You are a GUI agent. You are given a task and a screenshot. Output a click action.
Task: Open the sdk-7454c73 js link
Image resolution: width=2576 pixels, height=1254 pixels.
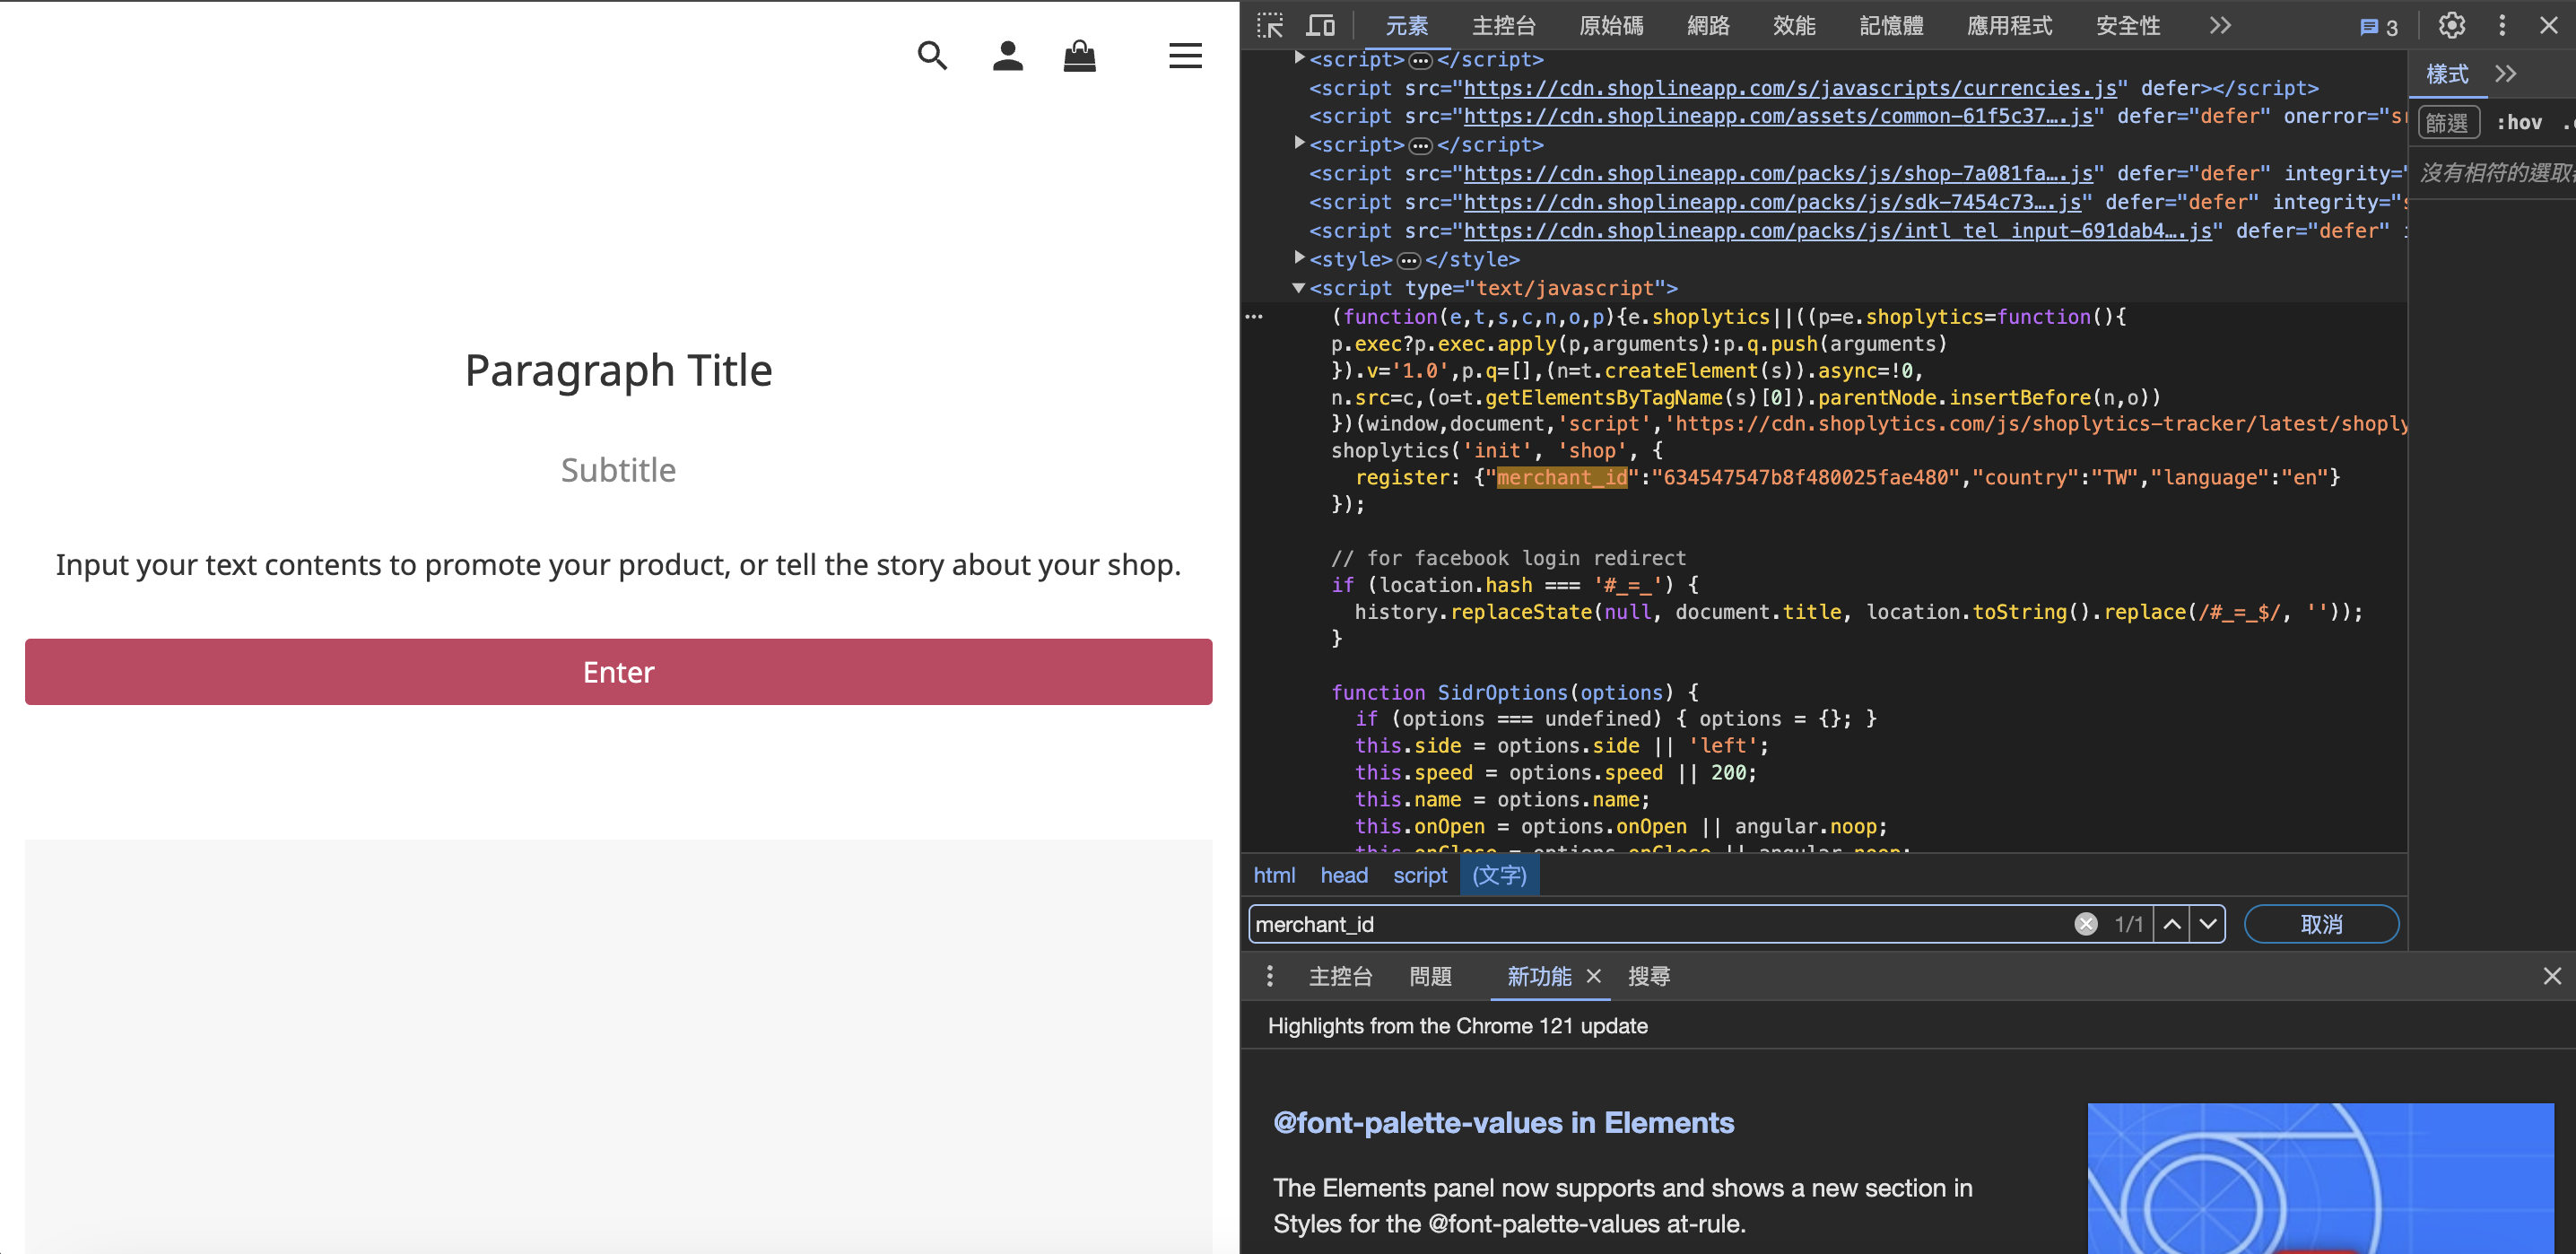coord(1771,202)
